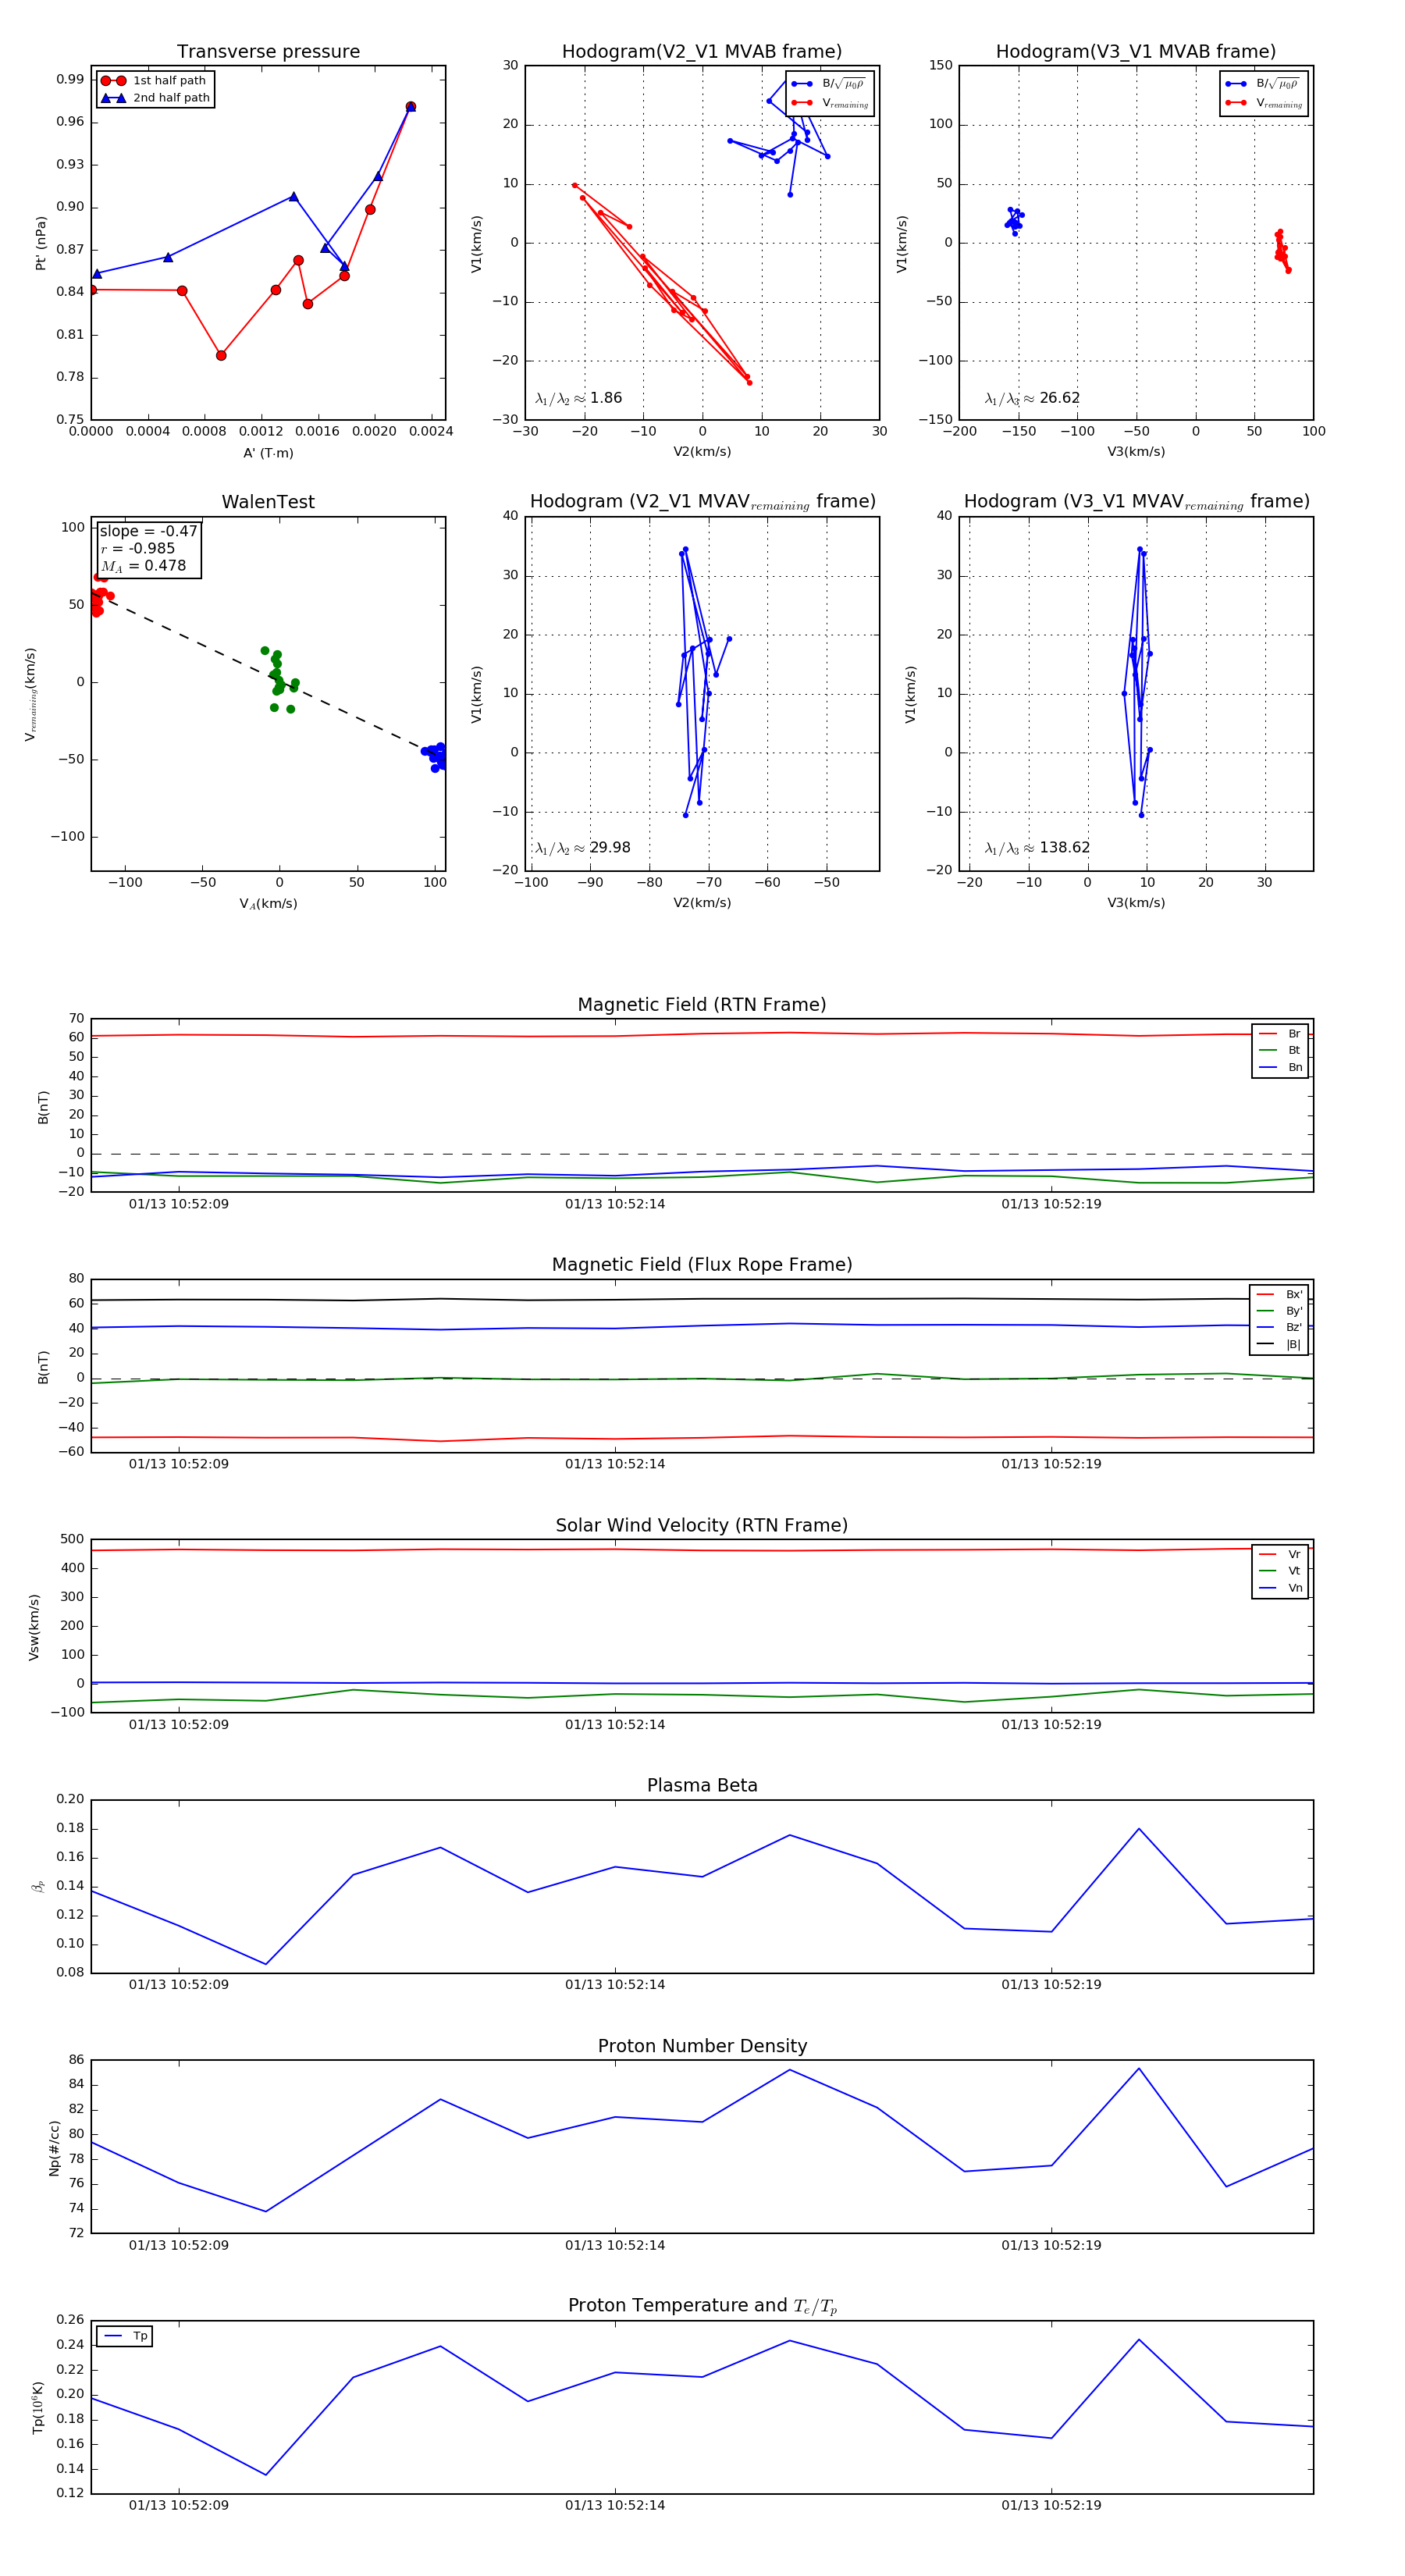The height and width of the screenshot is (2576, 1405).
Task: Select the 'Bt' legend entry
Action: point(1280,1051)
